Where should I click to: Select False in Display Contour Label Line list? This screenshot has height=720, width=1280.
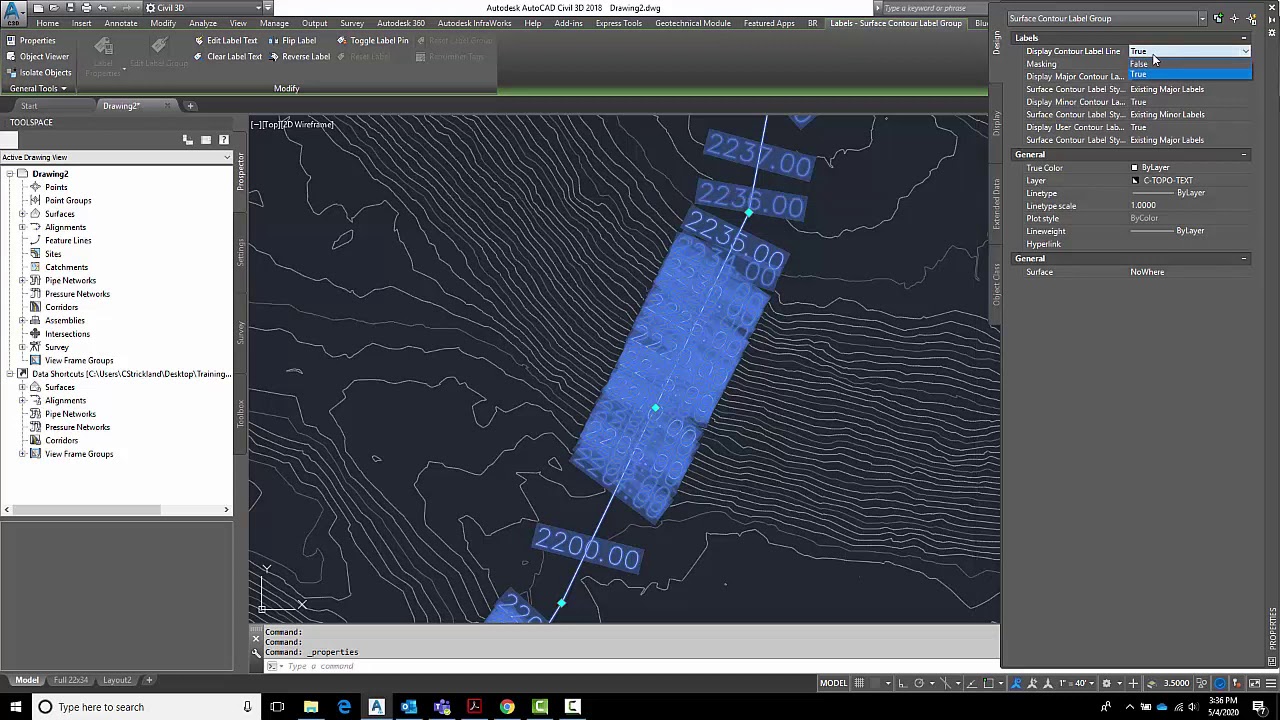click(x=1190, y=64)
